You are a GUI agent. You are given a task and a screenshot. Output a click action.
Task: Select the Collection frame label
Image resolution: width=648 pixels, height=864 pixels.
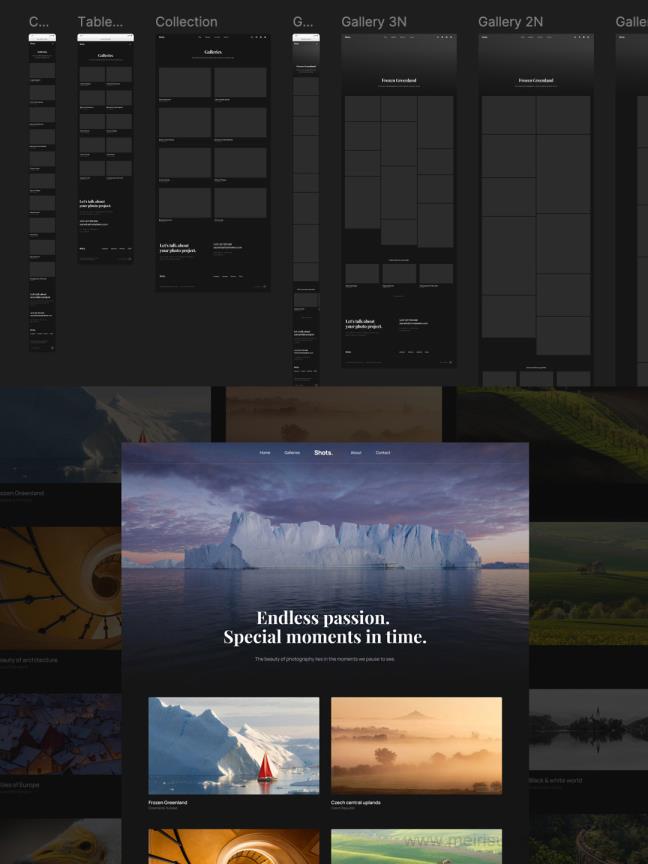pyautogui.click(x=186, y=22)
